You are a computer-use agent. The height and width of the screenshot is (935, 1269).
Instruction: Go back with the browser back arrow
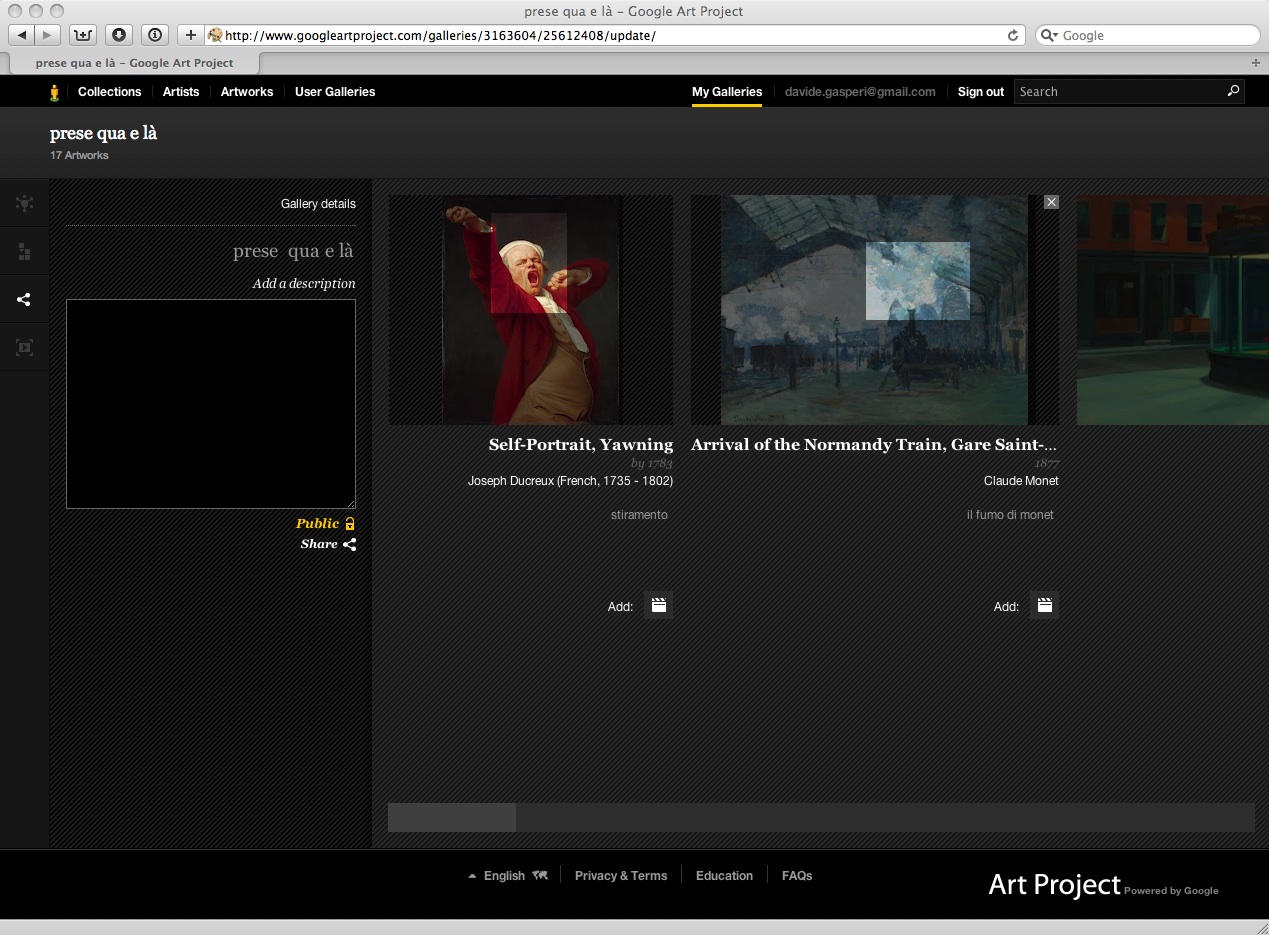pos(22,35)
